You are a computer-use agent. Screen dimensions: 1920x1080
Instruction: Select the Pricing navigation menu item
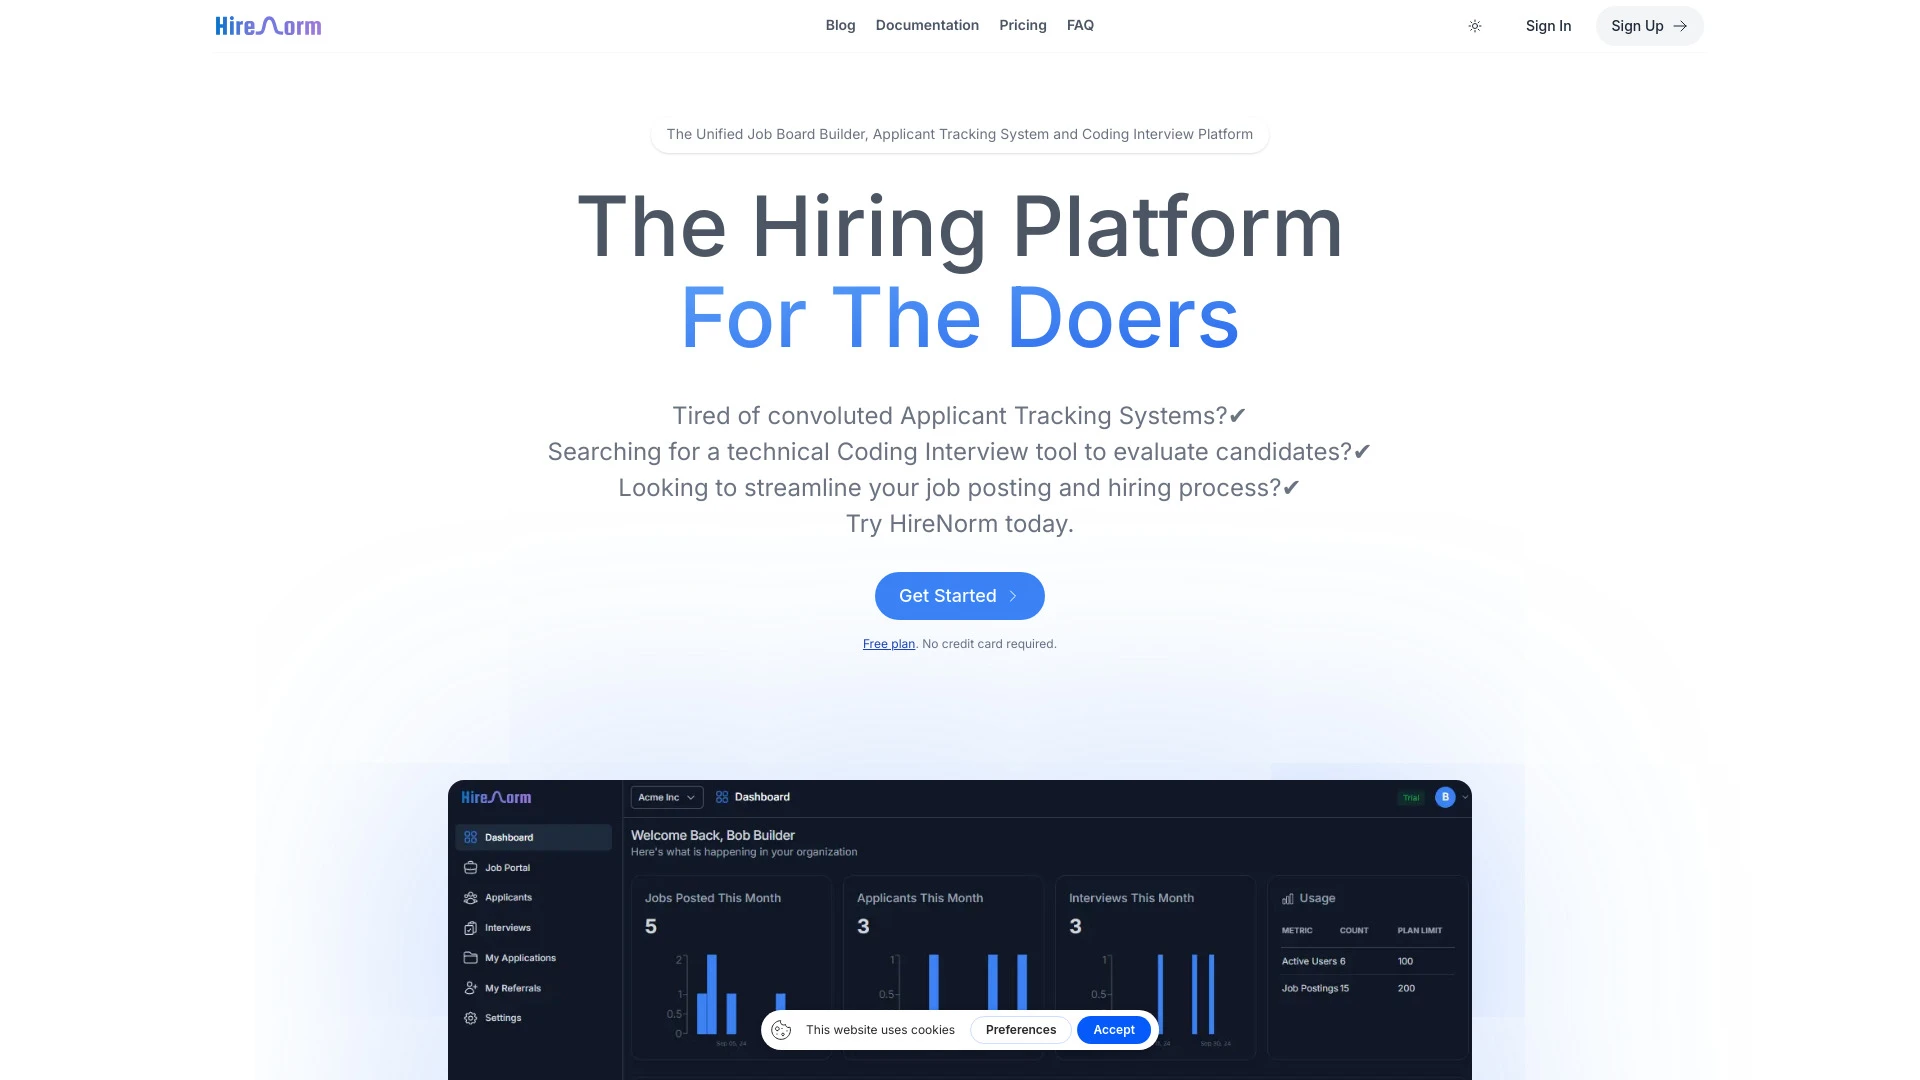(x=1023, y=25)
